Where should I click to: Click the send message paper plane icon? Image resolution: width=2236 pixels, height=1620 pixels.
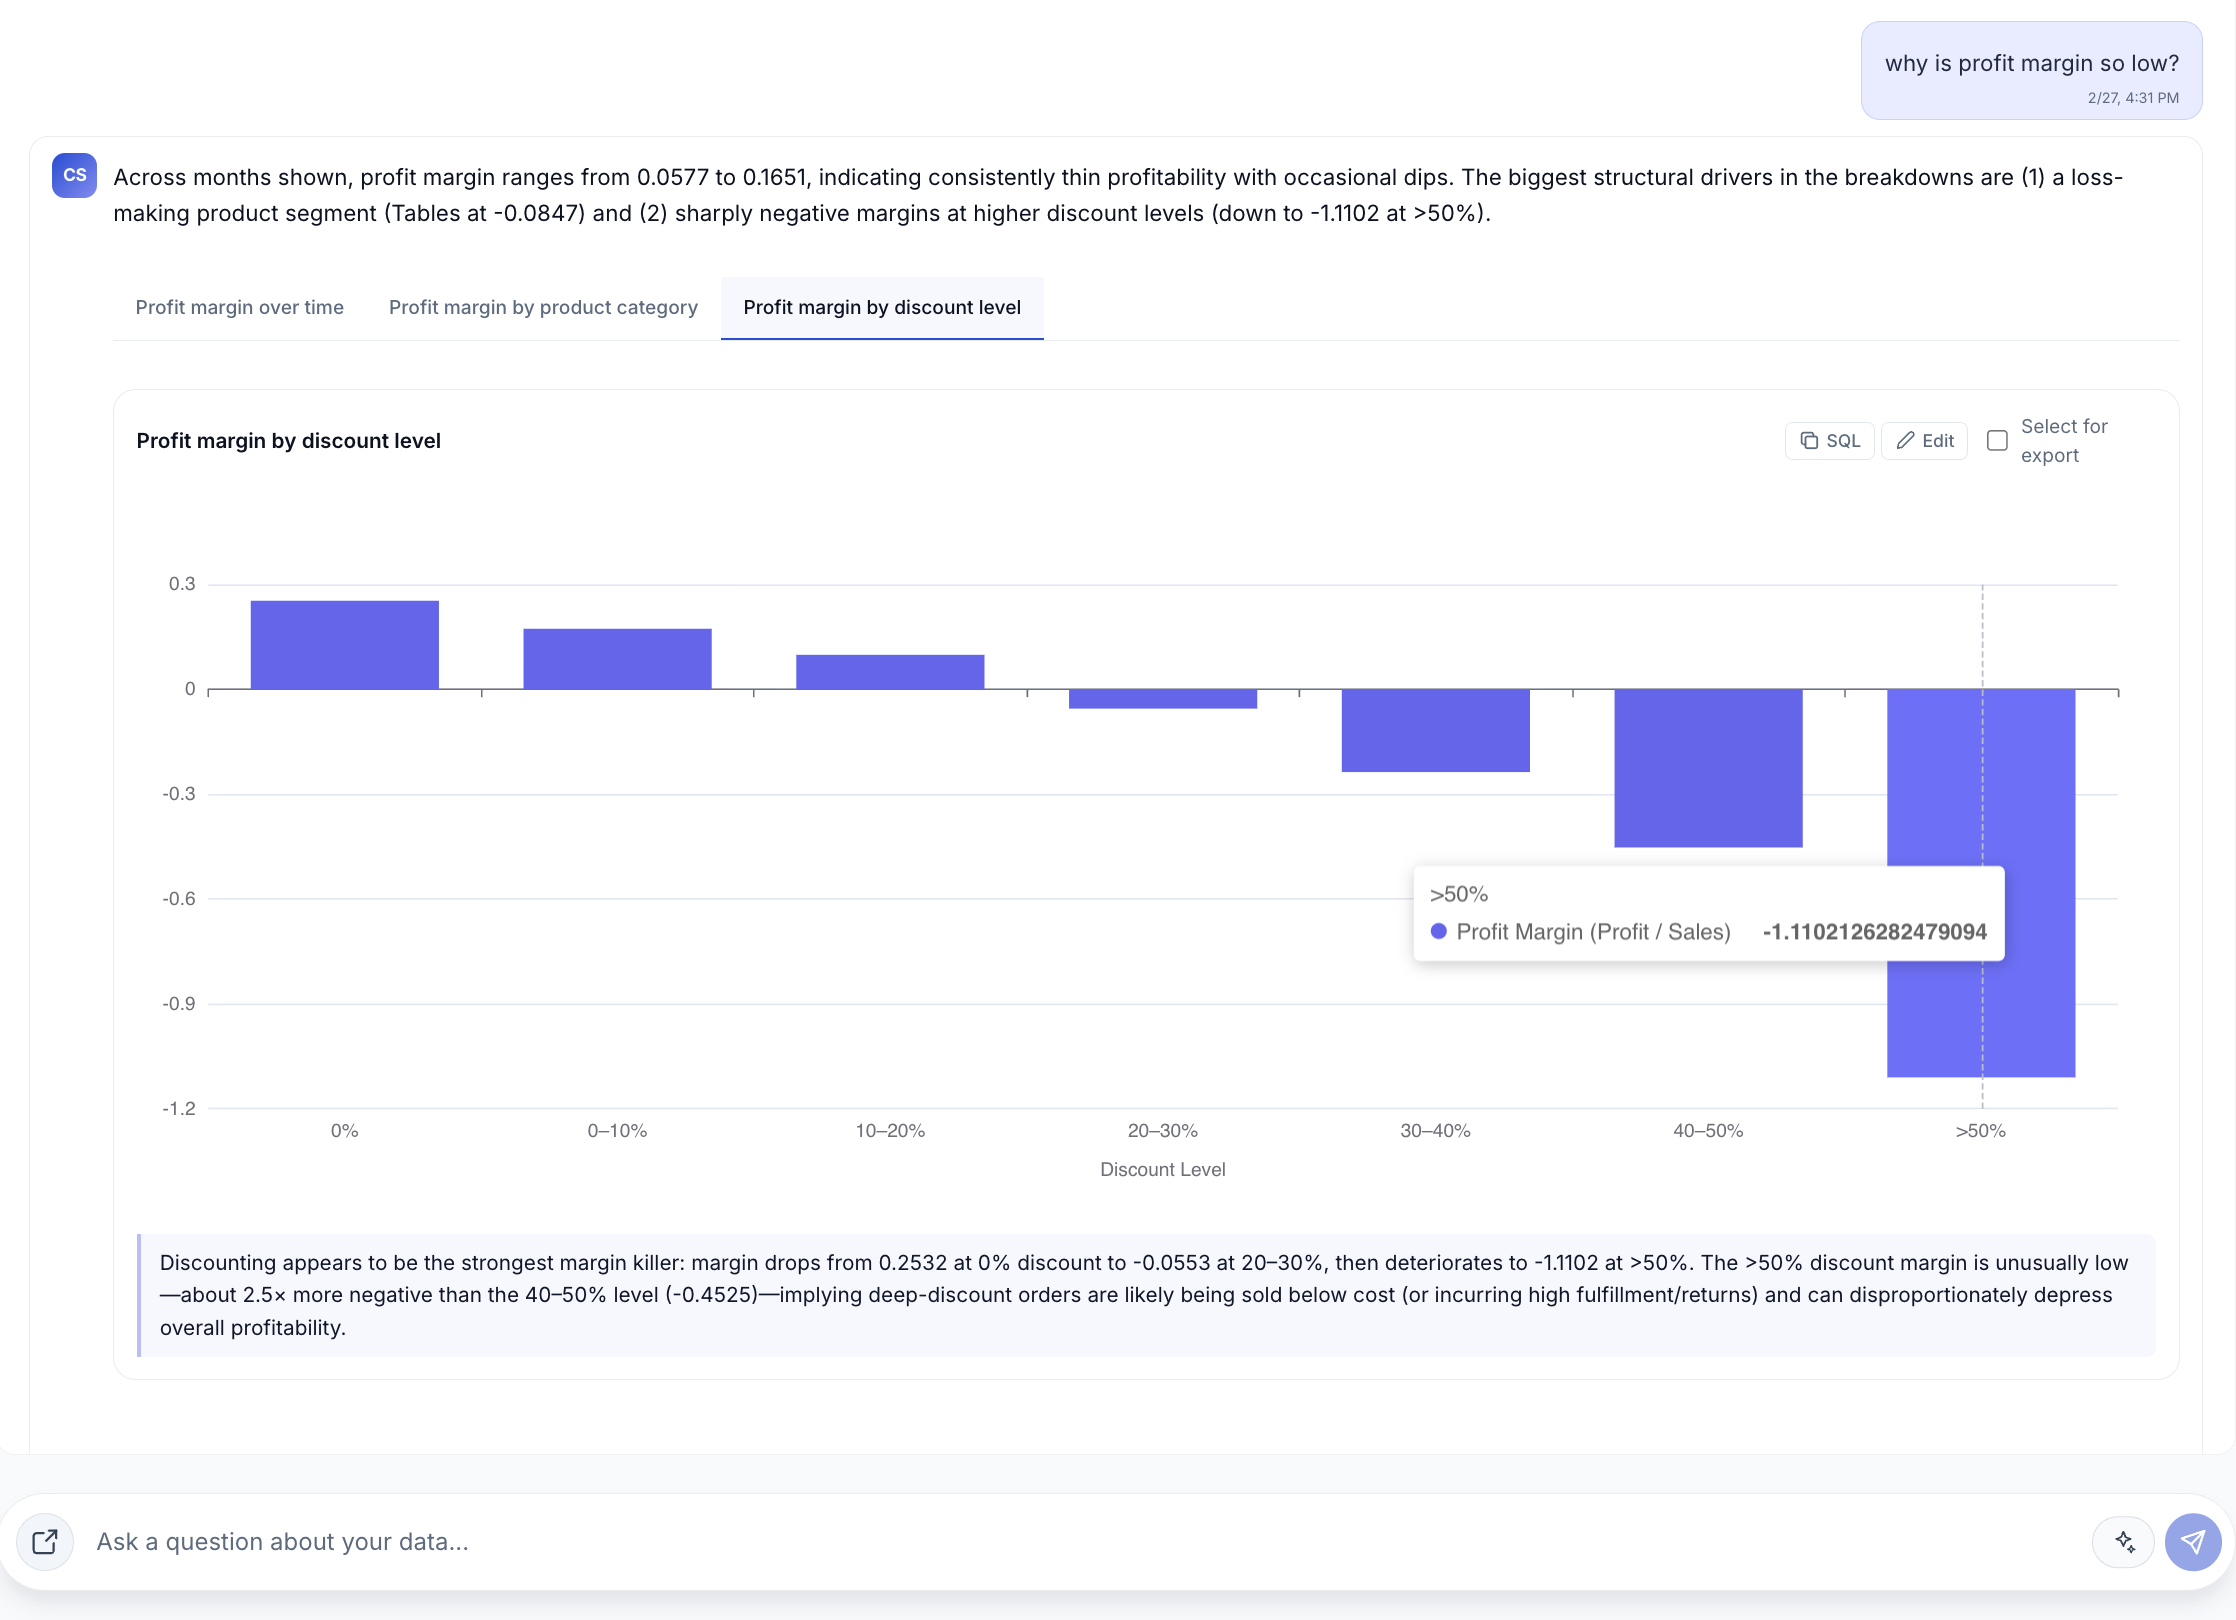click(2192, 1542)
